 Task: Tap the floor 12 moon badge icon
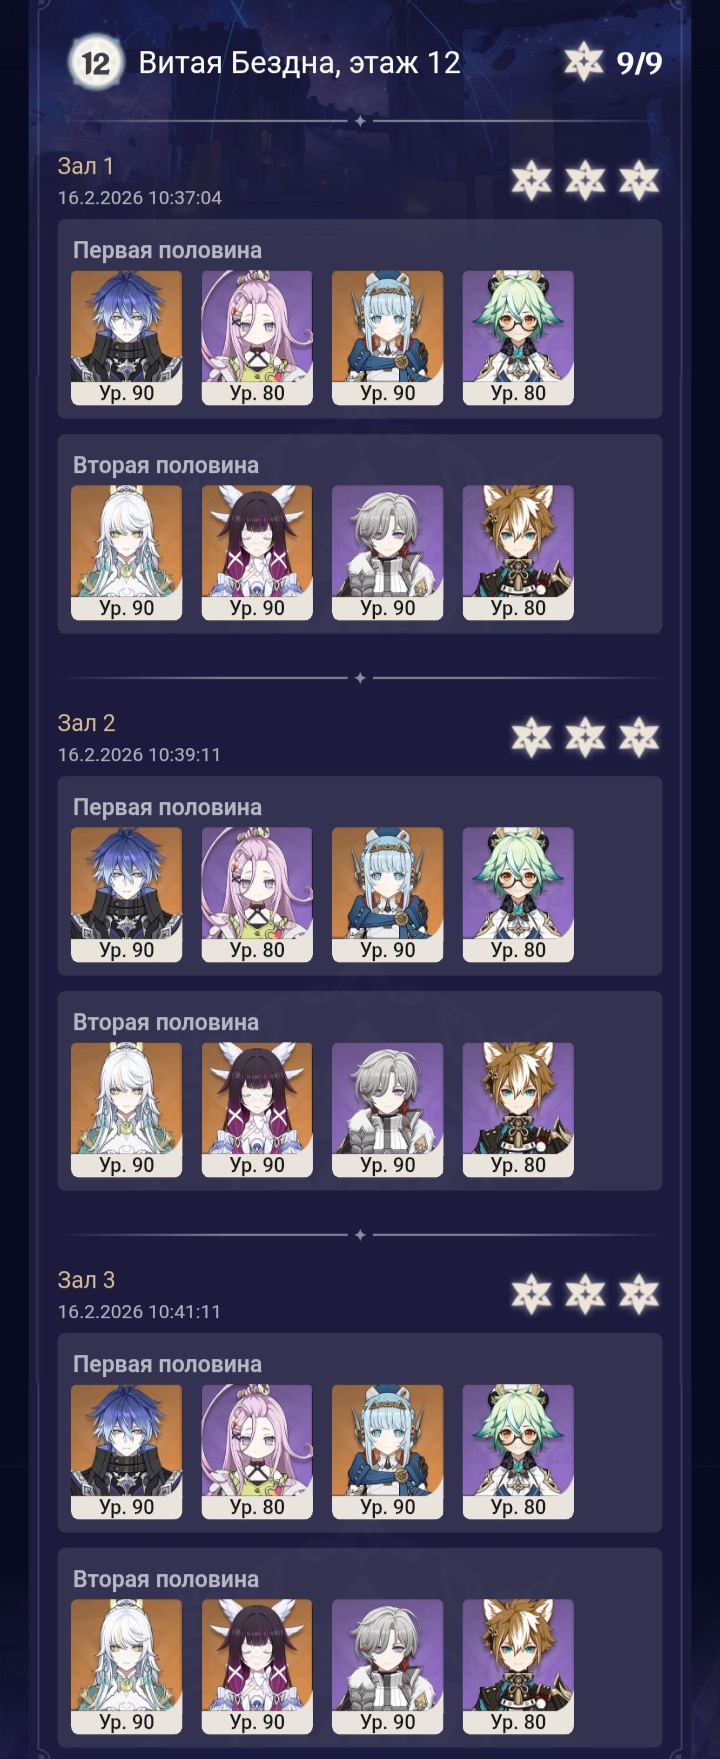[x=95, y=63]
